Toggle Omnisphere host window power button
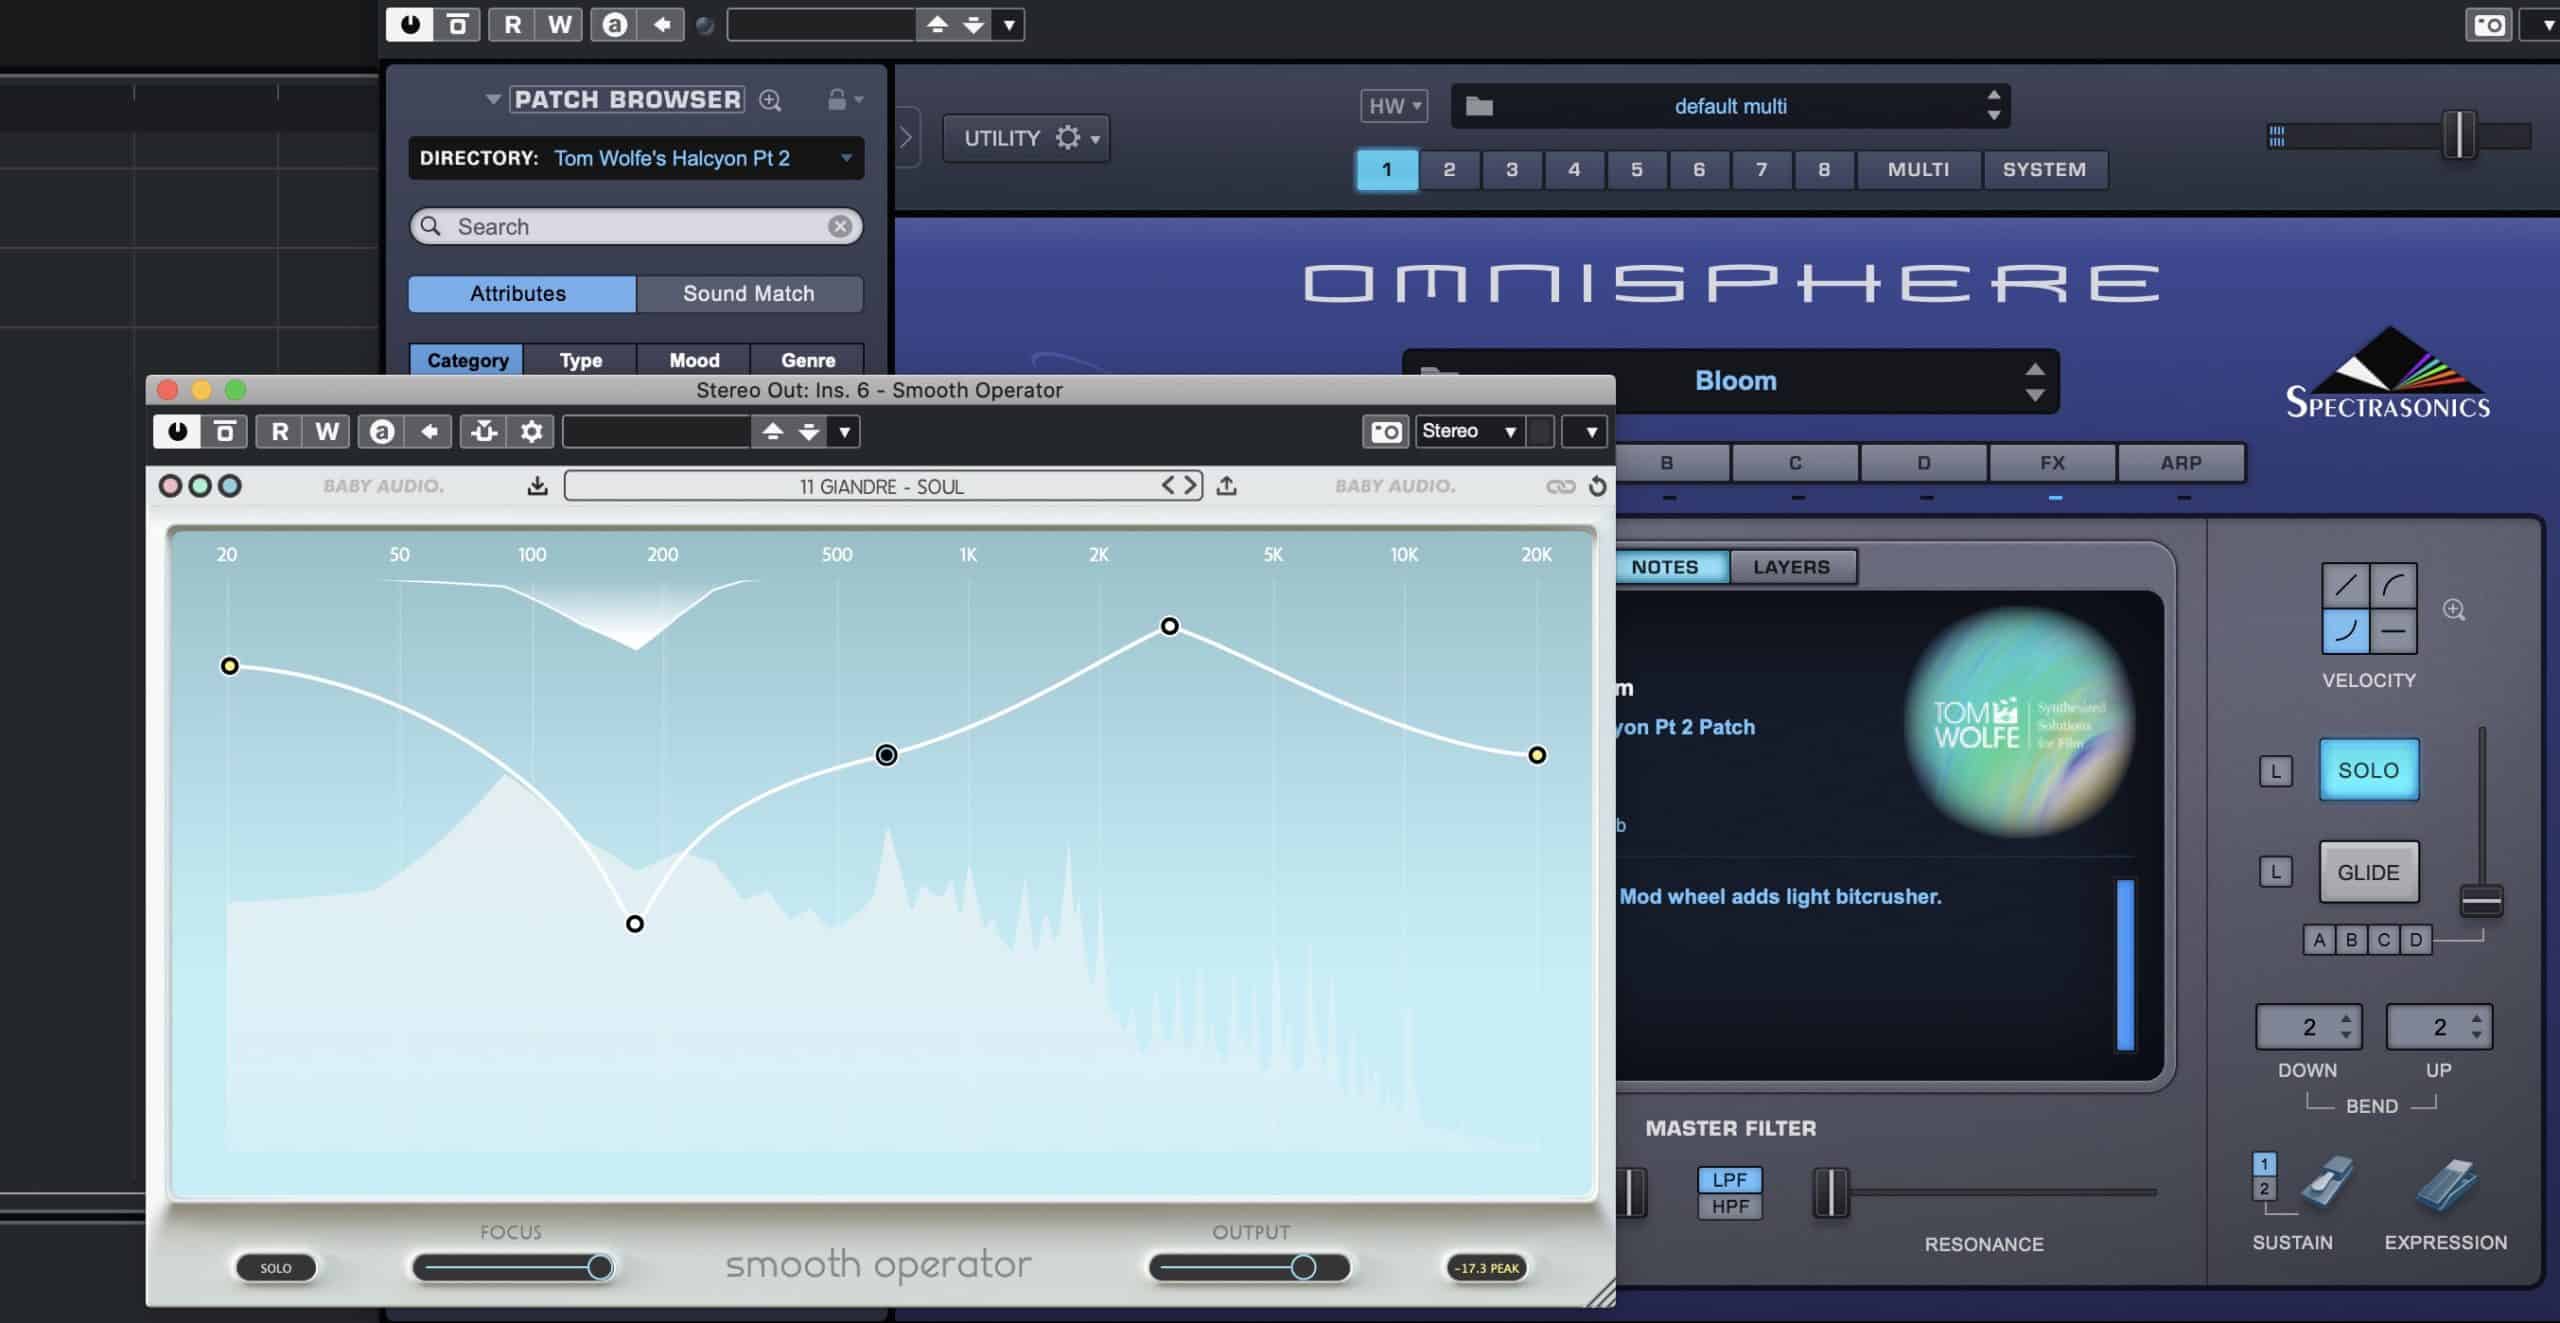2560x1323 pixels. tap(410, 25)
